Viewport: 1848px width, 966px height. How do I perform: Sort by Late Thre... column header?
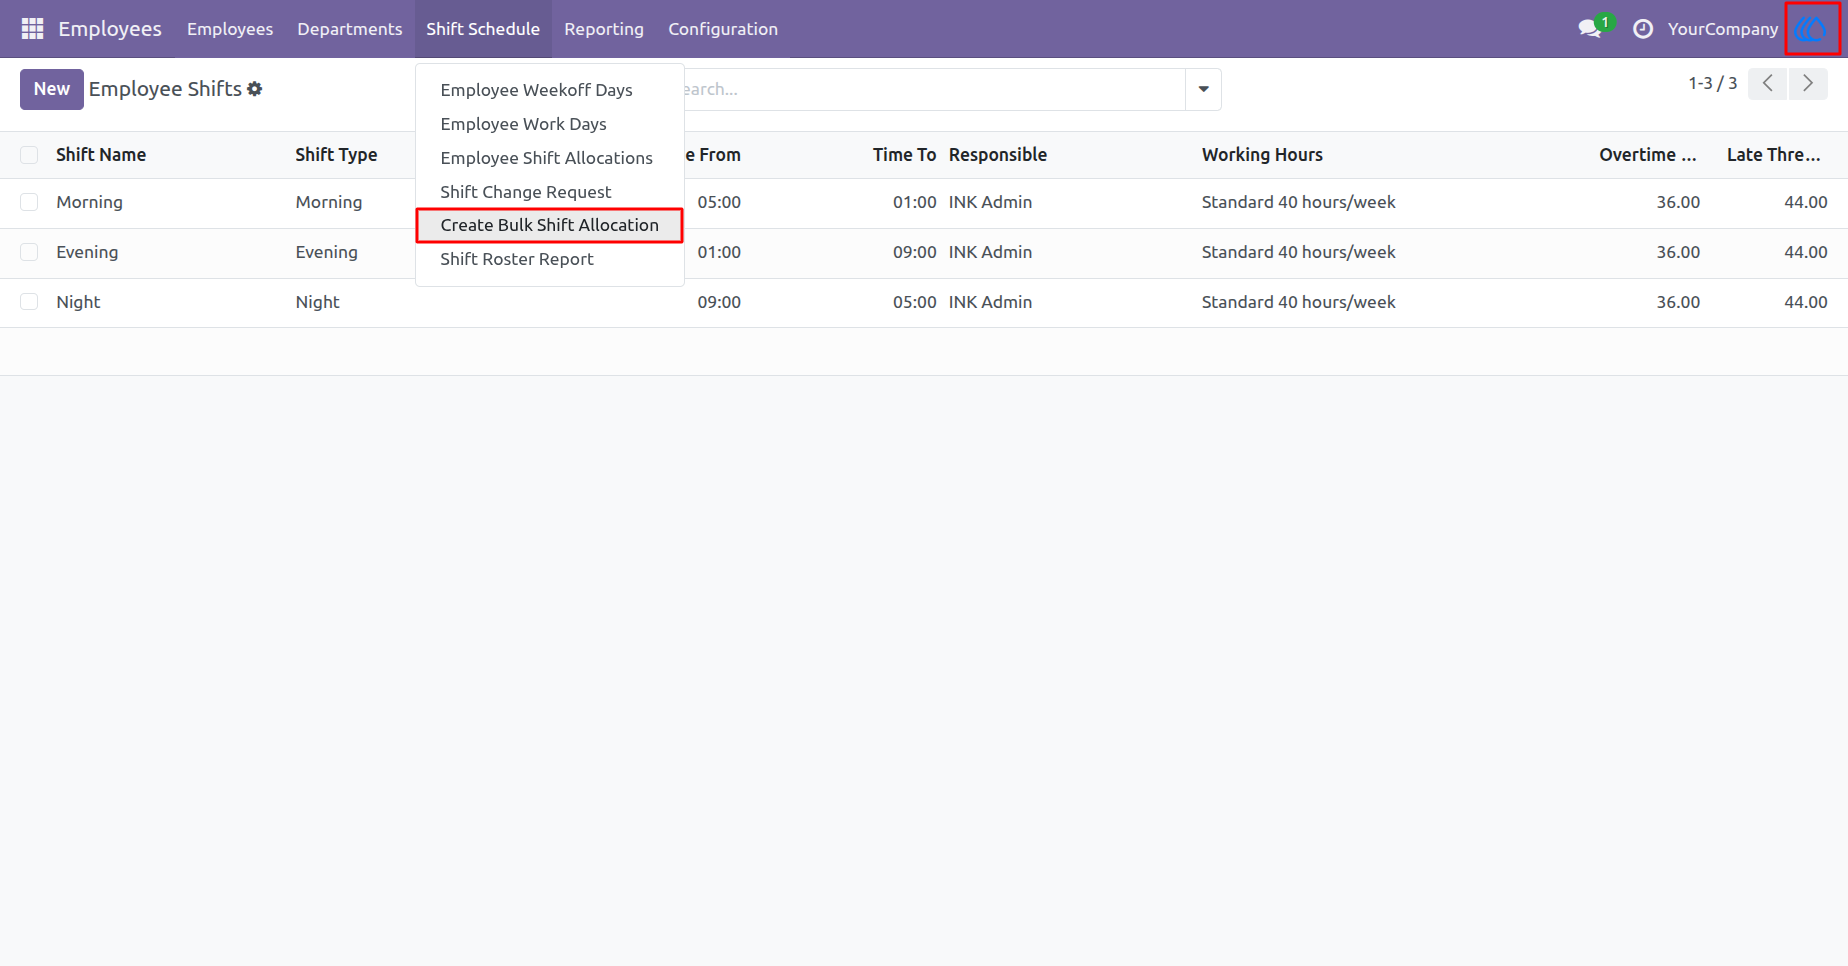(x=1774, y=155)
